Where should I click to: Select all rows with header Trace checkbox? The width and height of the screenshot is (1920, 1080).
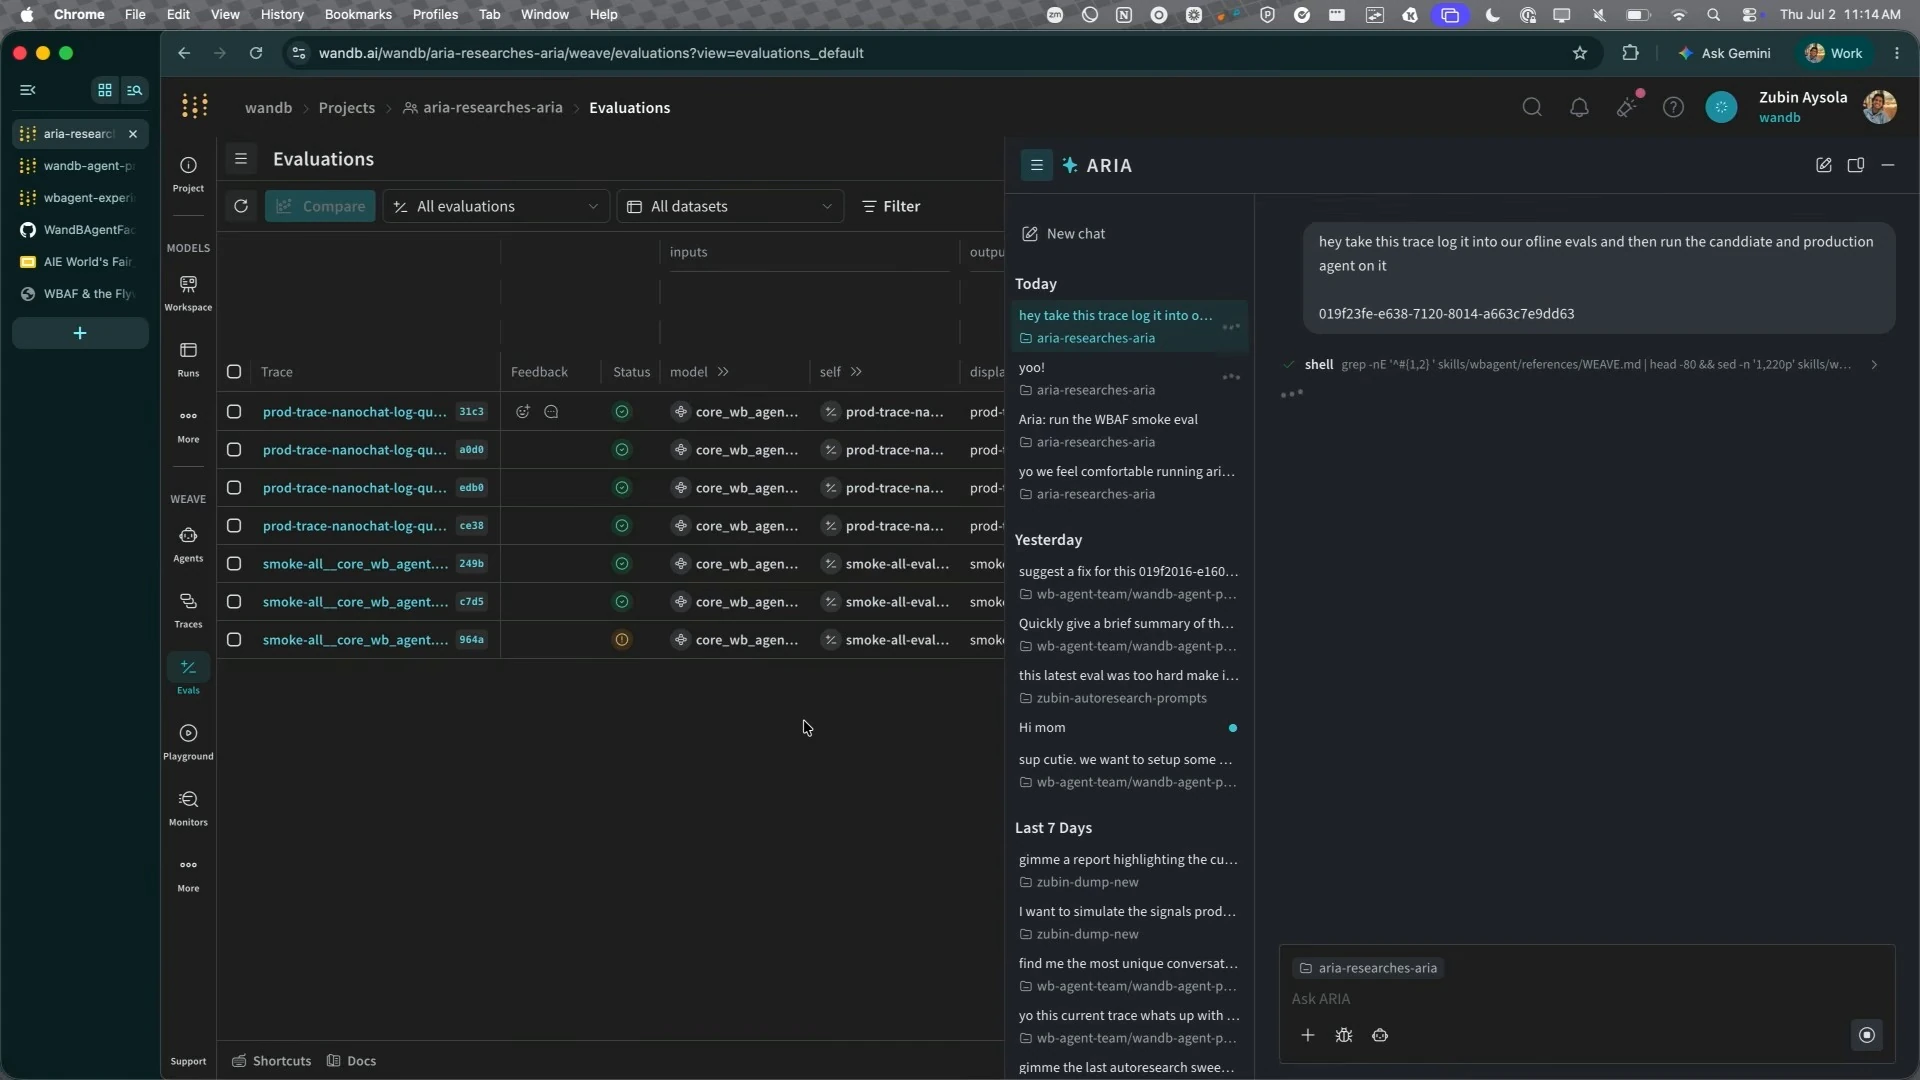234,372
